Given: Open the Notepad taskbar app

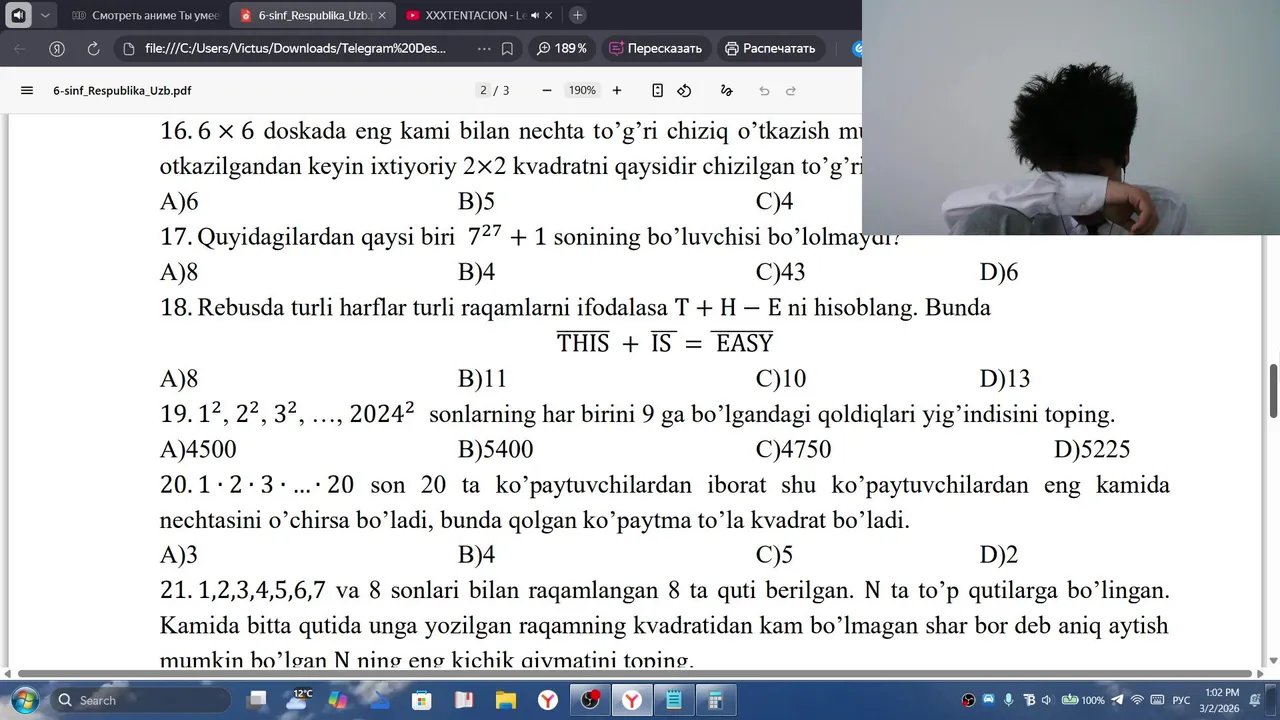Looking at the screenshot, I should click(x=674, y=700).
